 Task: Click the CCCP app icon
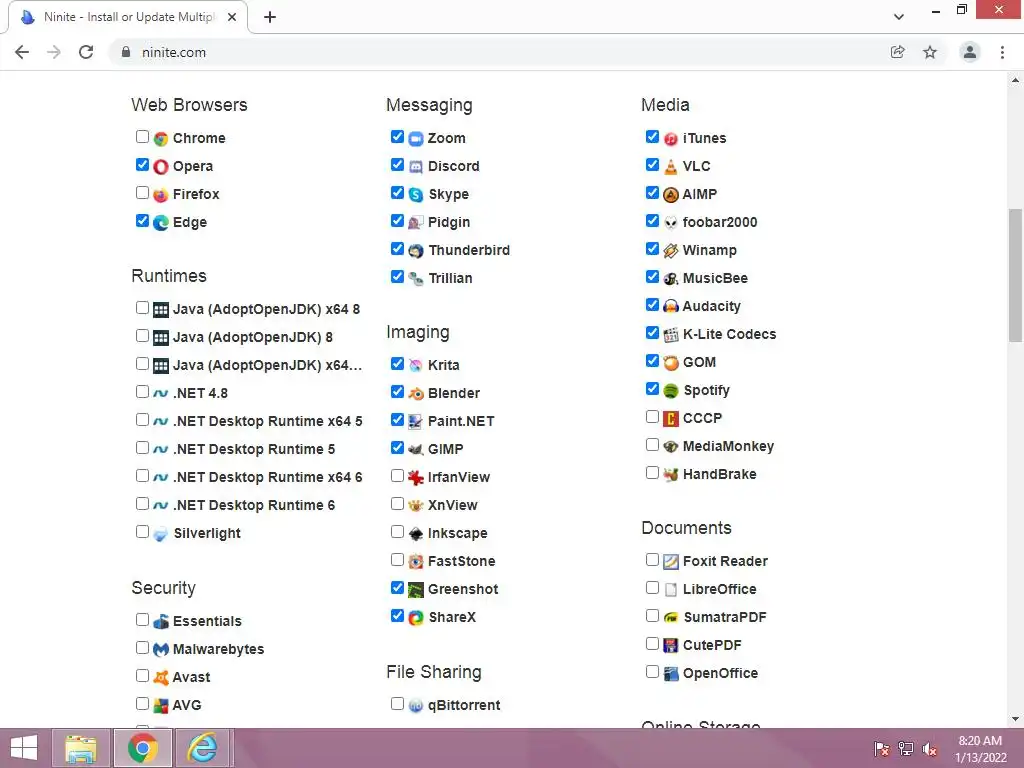[x=671, y=419]
